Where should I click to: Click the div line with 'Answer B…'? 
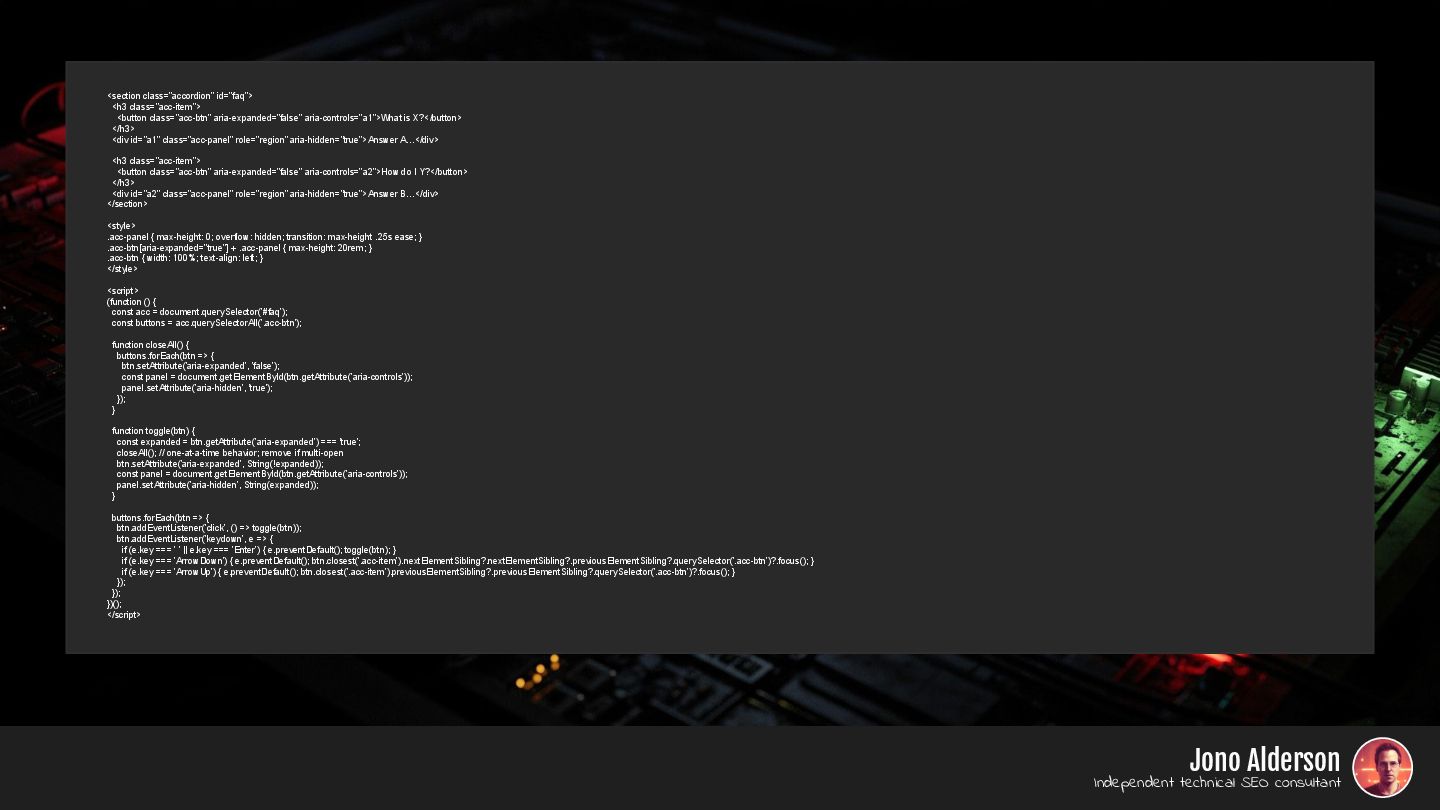click(x=275, y=194)
